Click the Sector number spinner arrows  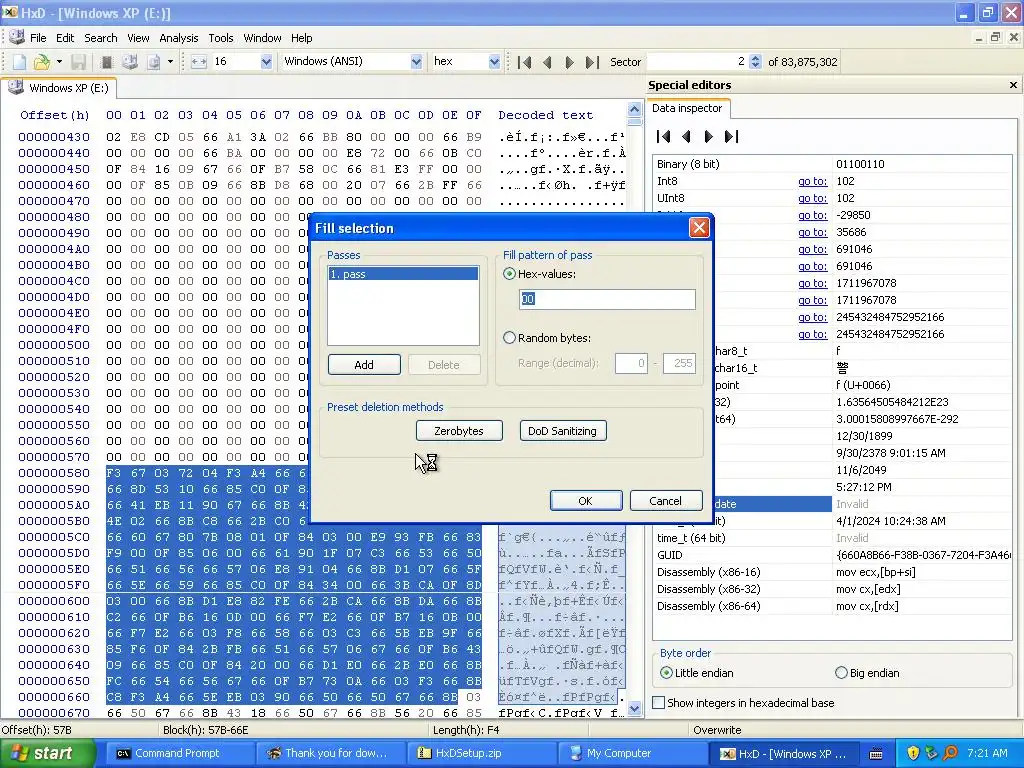756,62
